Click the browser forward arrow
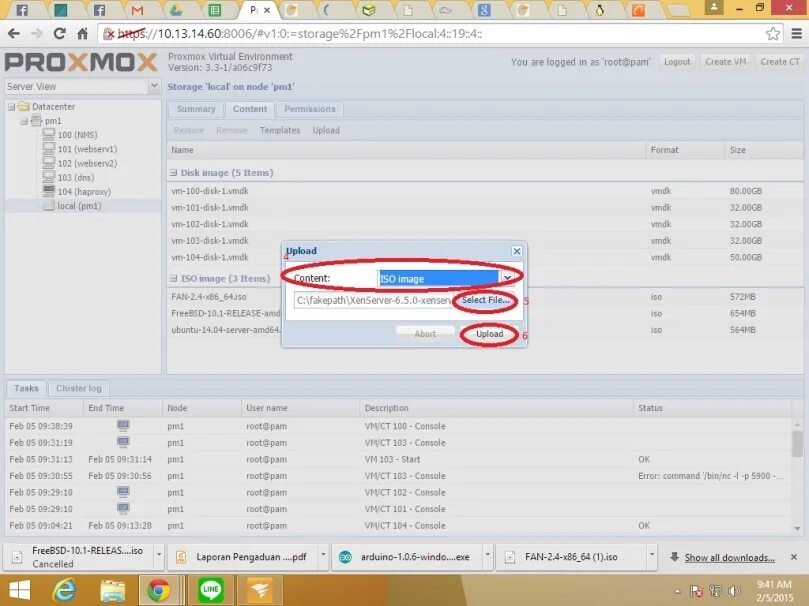The image size is (809, 606). (x=37, y=34)
